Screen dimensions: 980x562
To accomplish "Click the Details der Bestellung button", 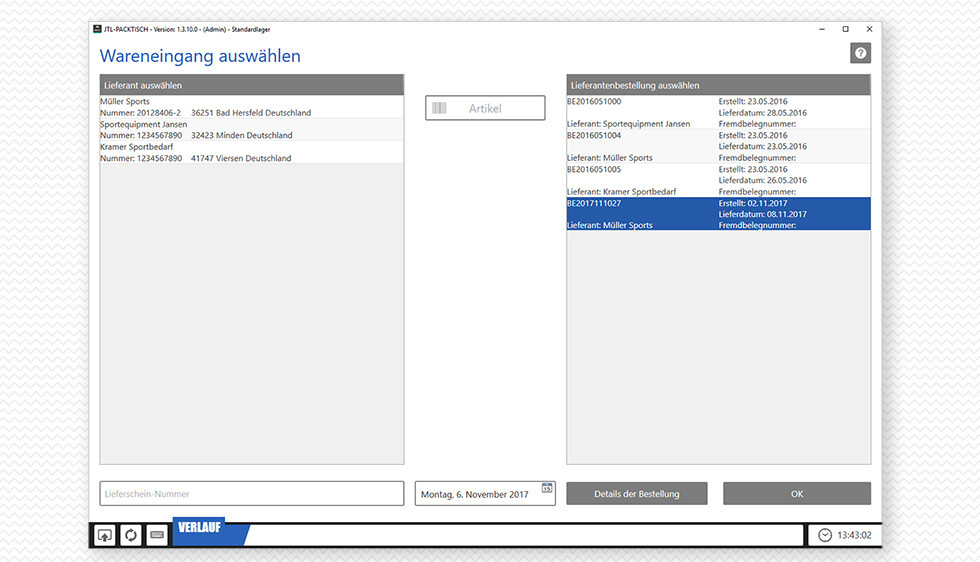I will pos(637,493).
